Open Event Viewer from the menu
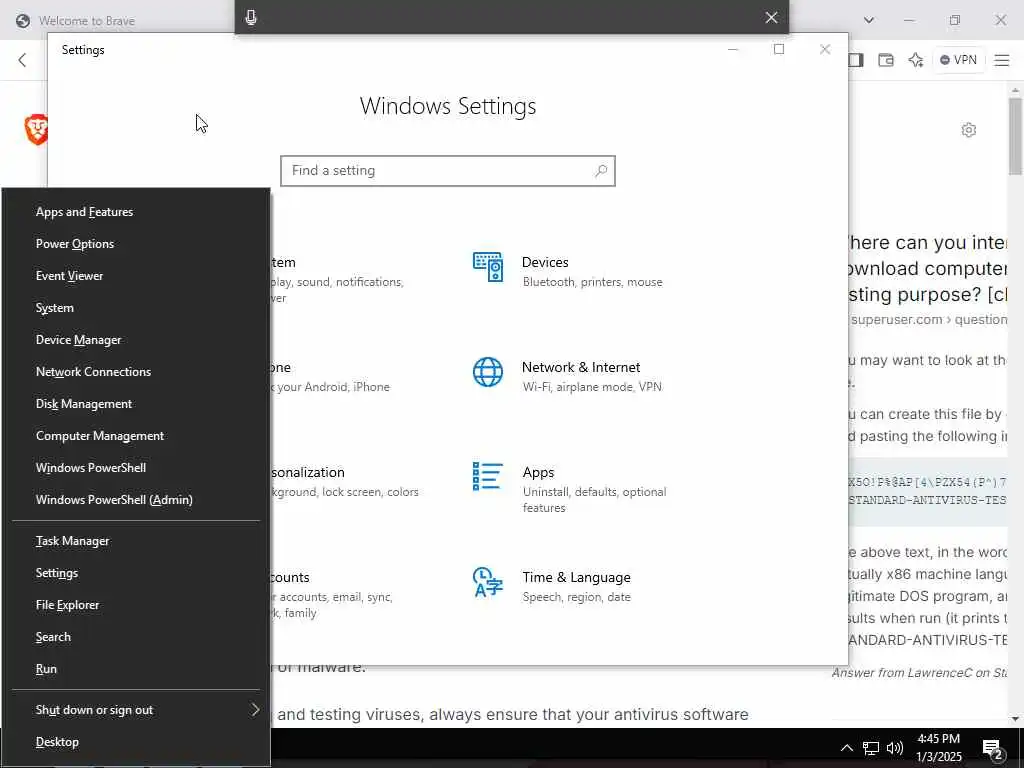The image size is (1024, 768). pyautogui.click(x=136, y=276)
